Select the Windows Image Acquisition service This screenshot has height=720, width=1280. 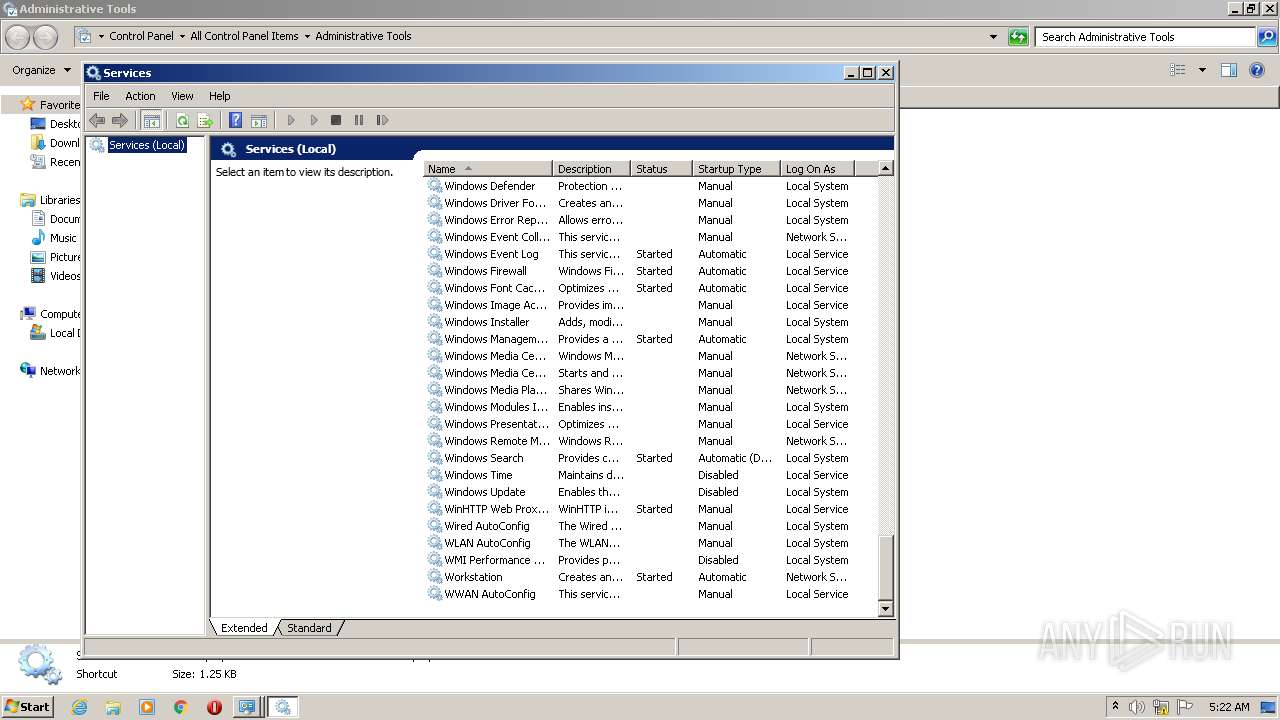pyautogui.click(x=650, y=305)
